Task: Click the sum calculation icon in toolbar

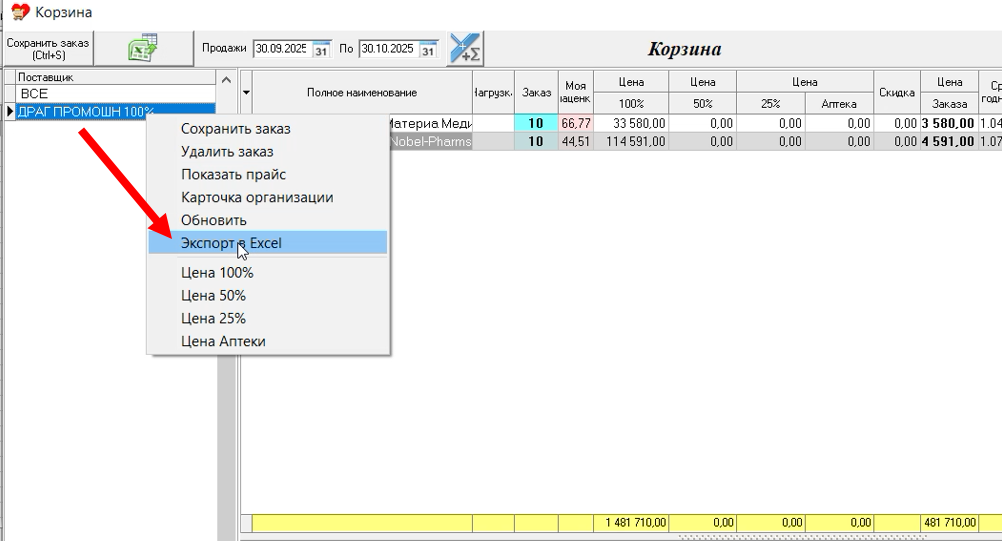Action: tap(465, 48)
